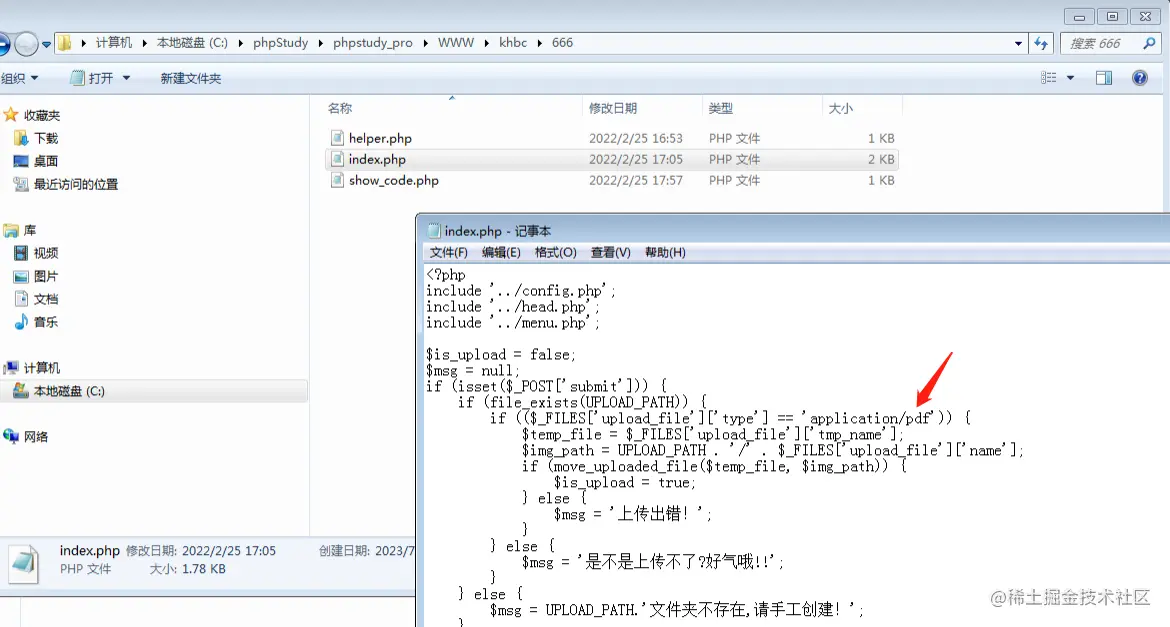Click the 2022/2/25 17:57 date cell
This screenshot has height=627, width=1170.
(x=636, y=180)
